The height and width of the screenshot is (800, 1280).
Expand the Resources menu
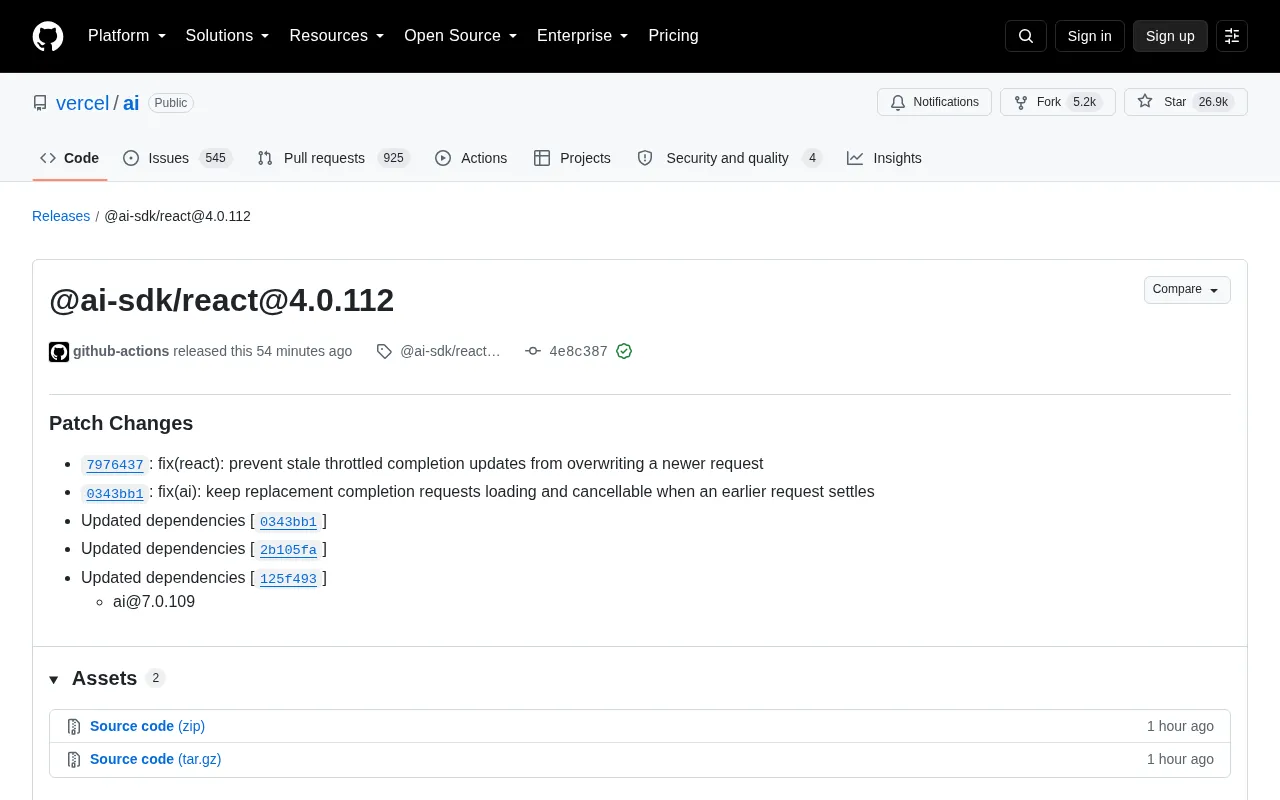337,36
